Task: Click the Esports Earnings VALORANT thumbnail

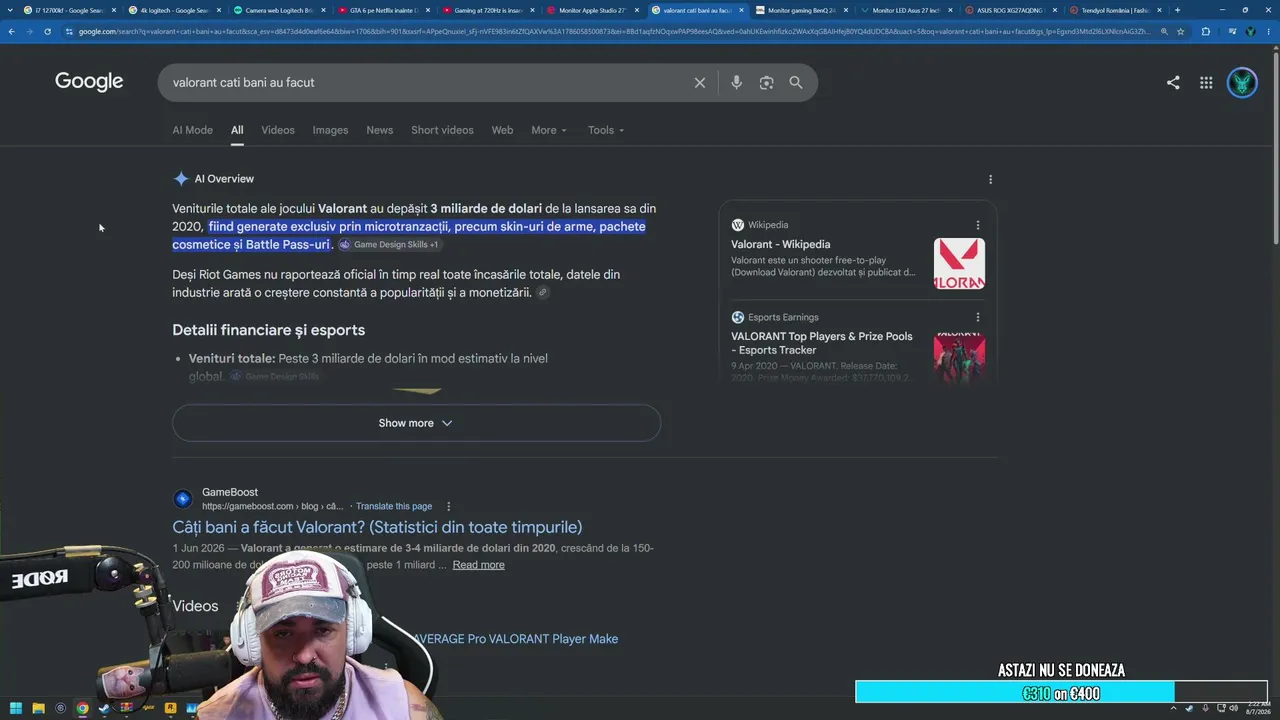Action: [x=959, y=358]
